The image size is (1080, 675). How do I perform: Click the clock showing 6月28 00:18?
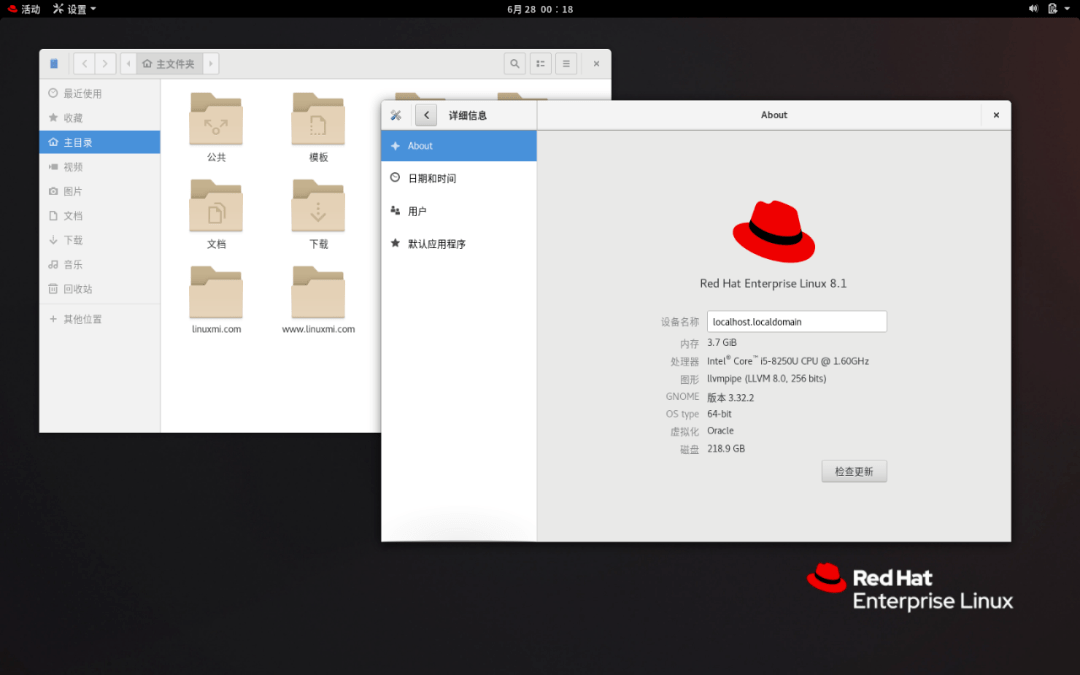(540, 9)
